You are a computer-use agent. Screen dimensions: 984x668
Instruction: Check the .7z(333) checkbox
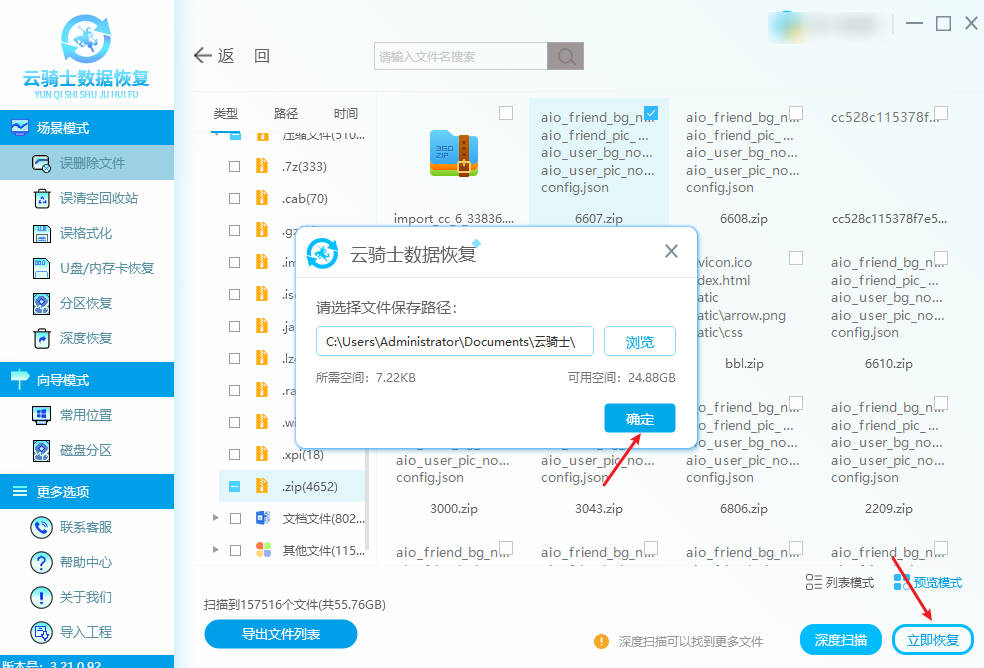[235, 167]
